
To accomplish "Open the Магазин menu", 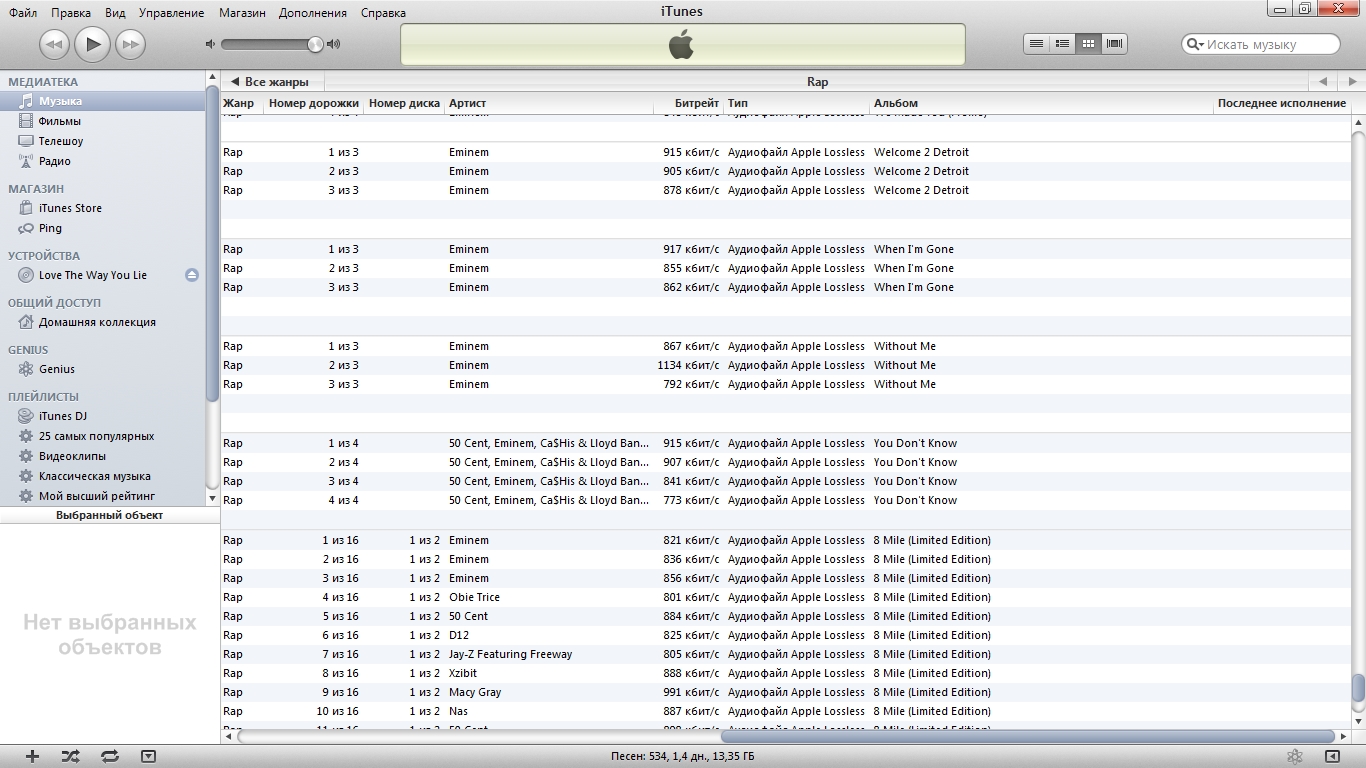I will pyautogui.click(x=241, y=13).
